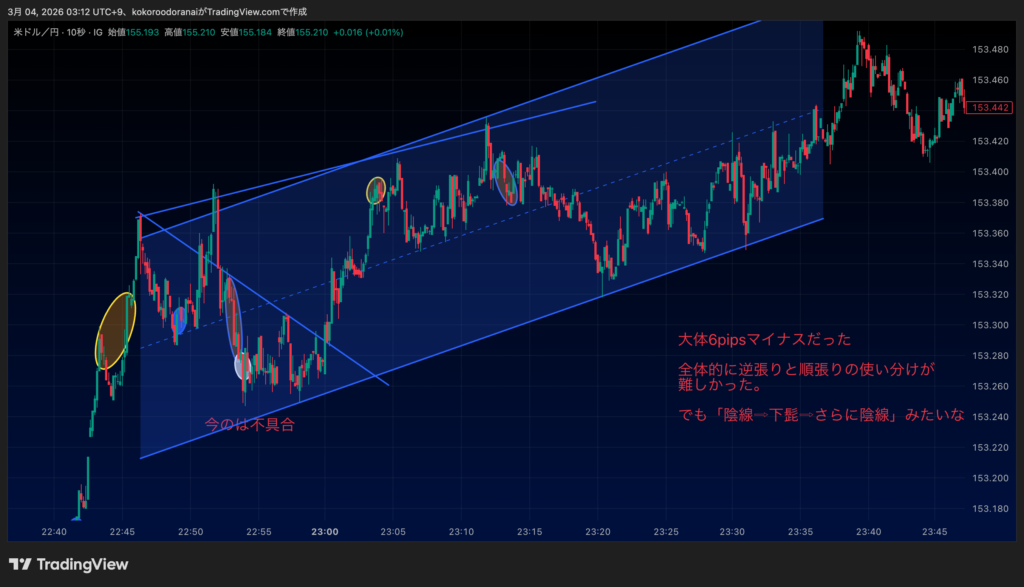The image size is (1024, 587).
Task: Select the small yellow ellipse near 23:04
Action: click(x=376, y=190)
